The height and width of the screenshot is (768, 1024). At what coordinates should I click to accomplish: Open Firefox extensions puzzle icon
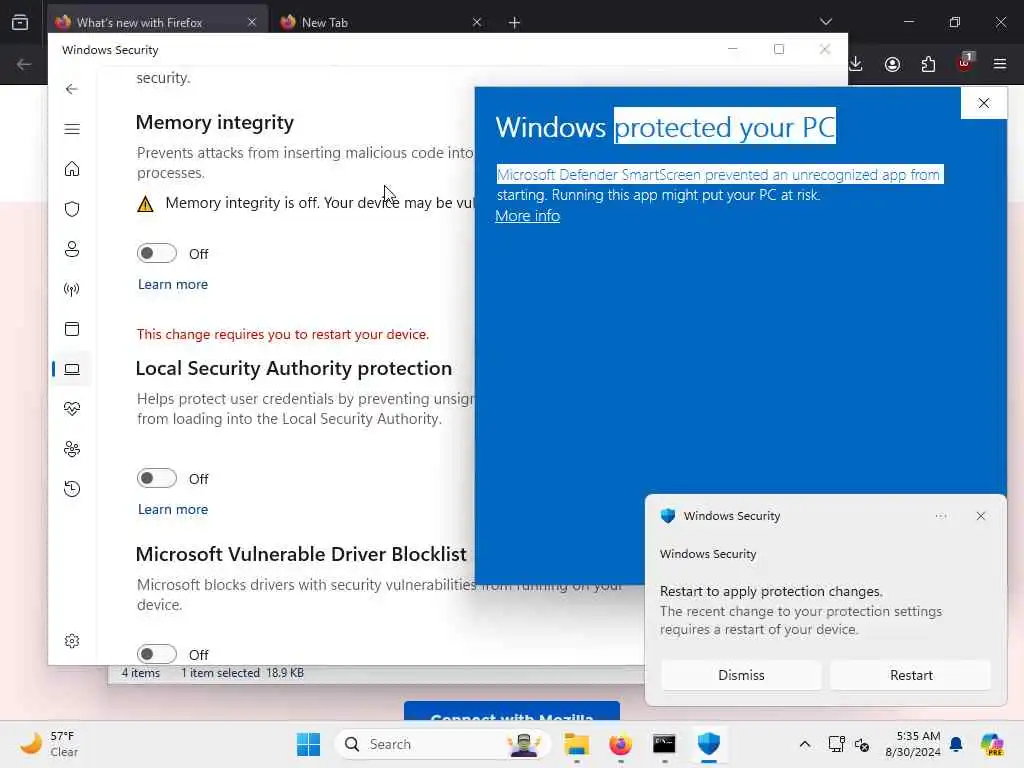coord(928,64)
